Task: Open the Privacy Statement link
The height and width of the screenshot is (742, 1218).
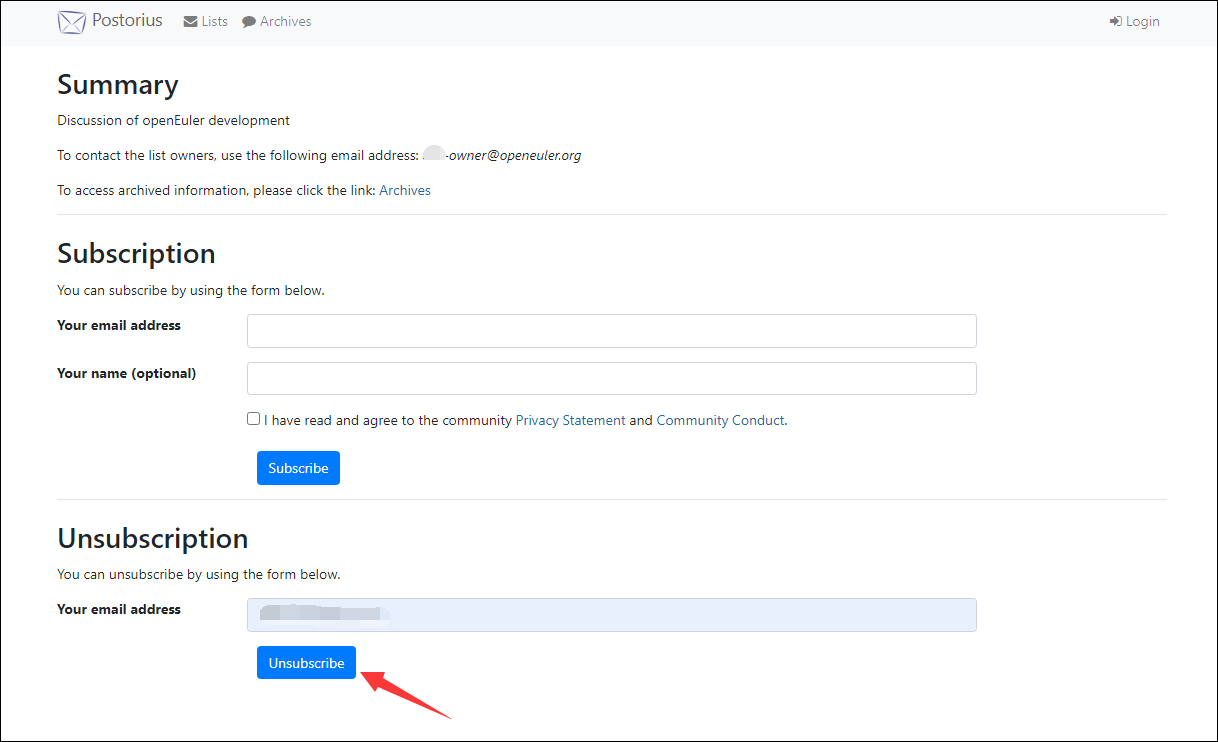Action: [x=570, y=421]
